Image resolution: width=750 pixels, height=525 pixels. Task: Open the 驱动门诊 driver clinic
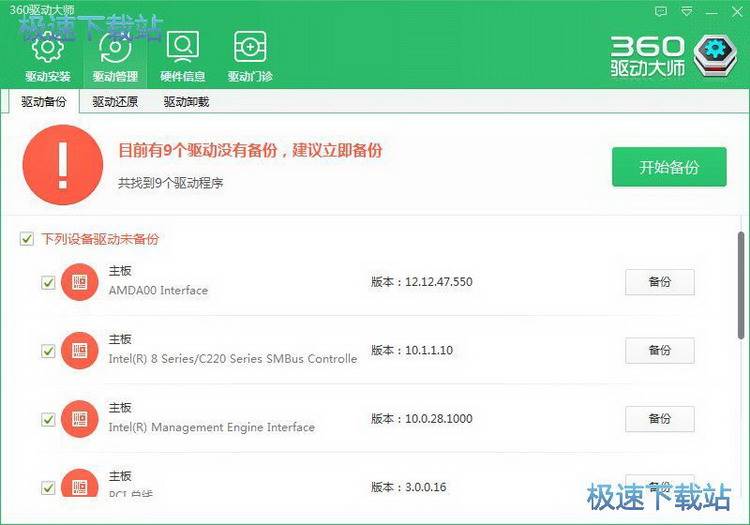[x=249, y=56]
